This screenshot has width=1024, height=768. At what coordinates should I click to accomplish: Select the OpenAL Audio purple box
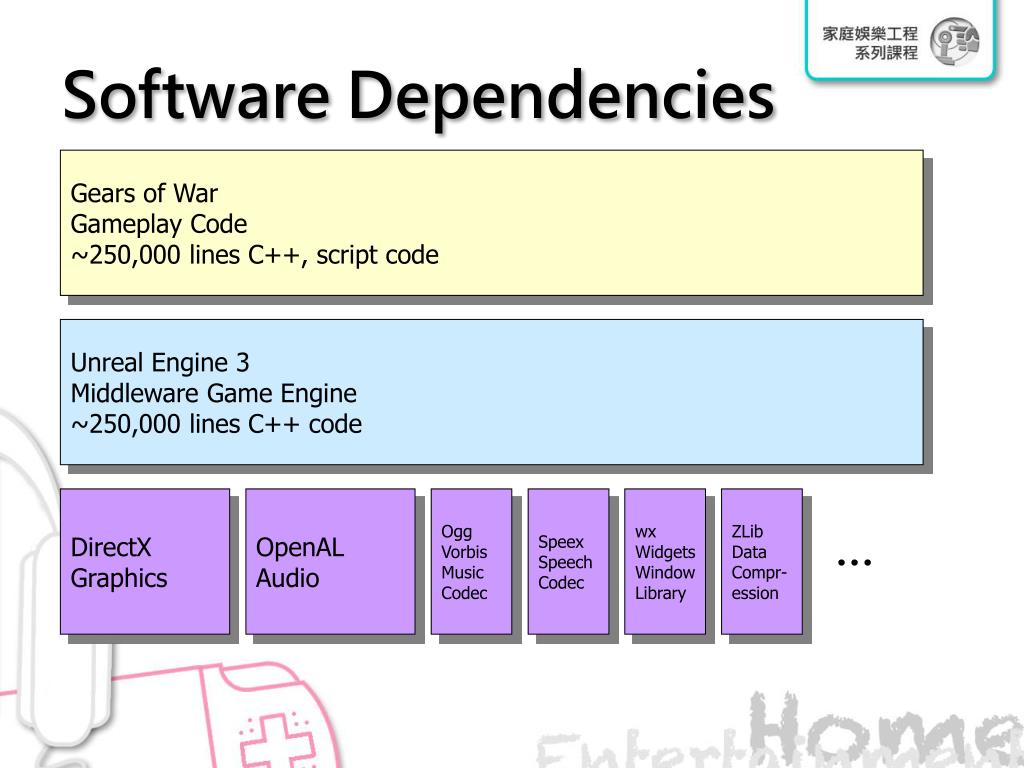pos(330,562)
